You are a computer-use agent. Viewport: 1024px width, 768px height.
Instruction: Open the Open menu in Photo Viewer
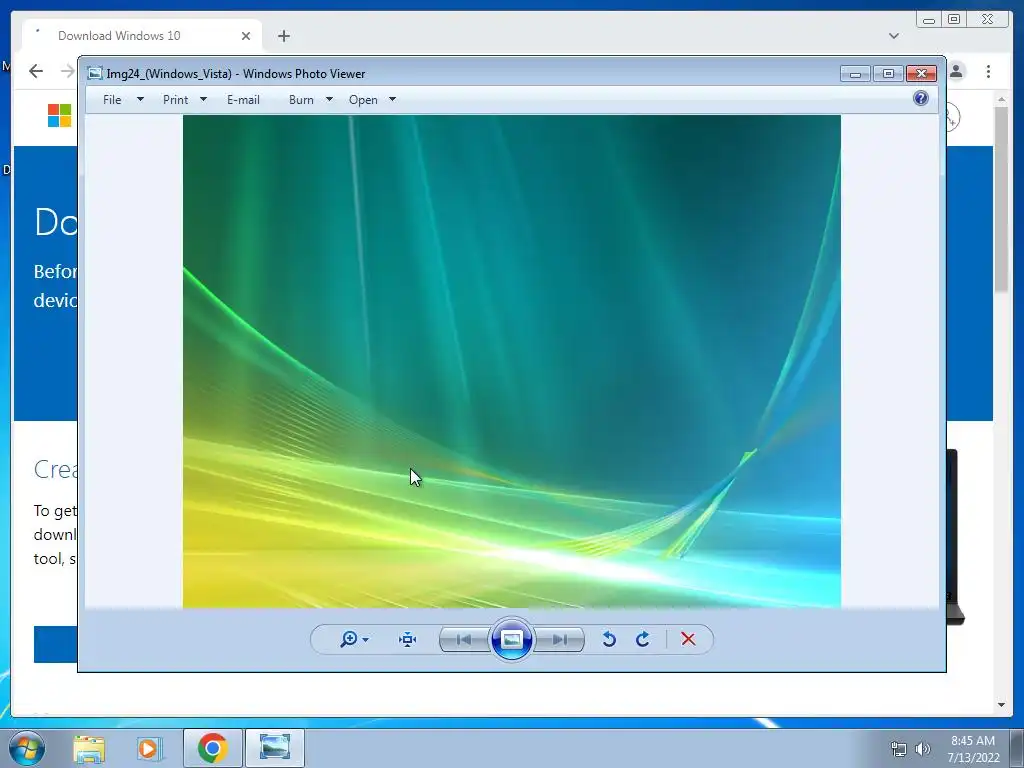[363, 100]
